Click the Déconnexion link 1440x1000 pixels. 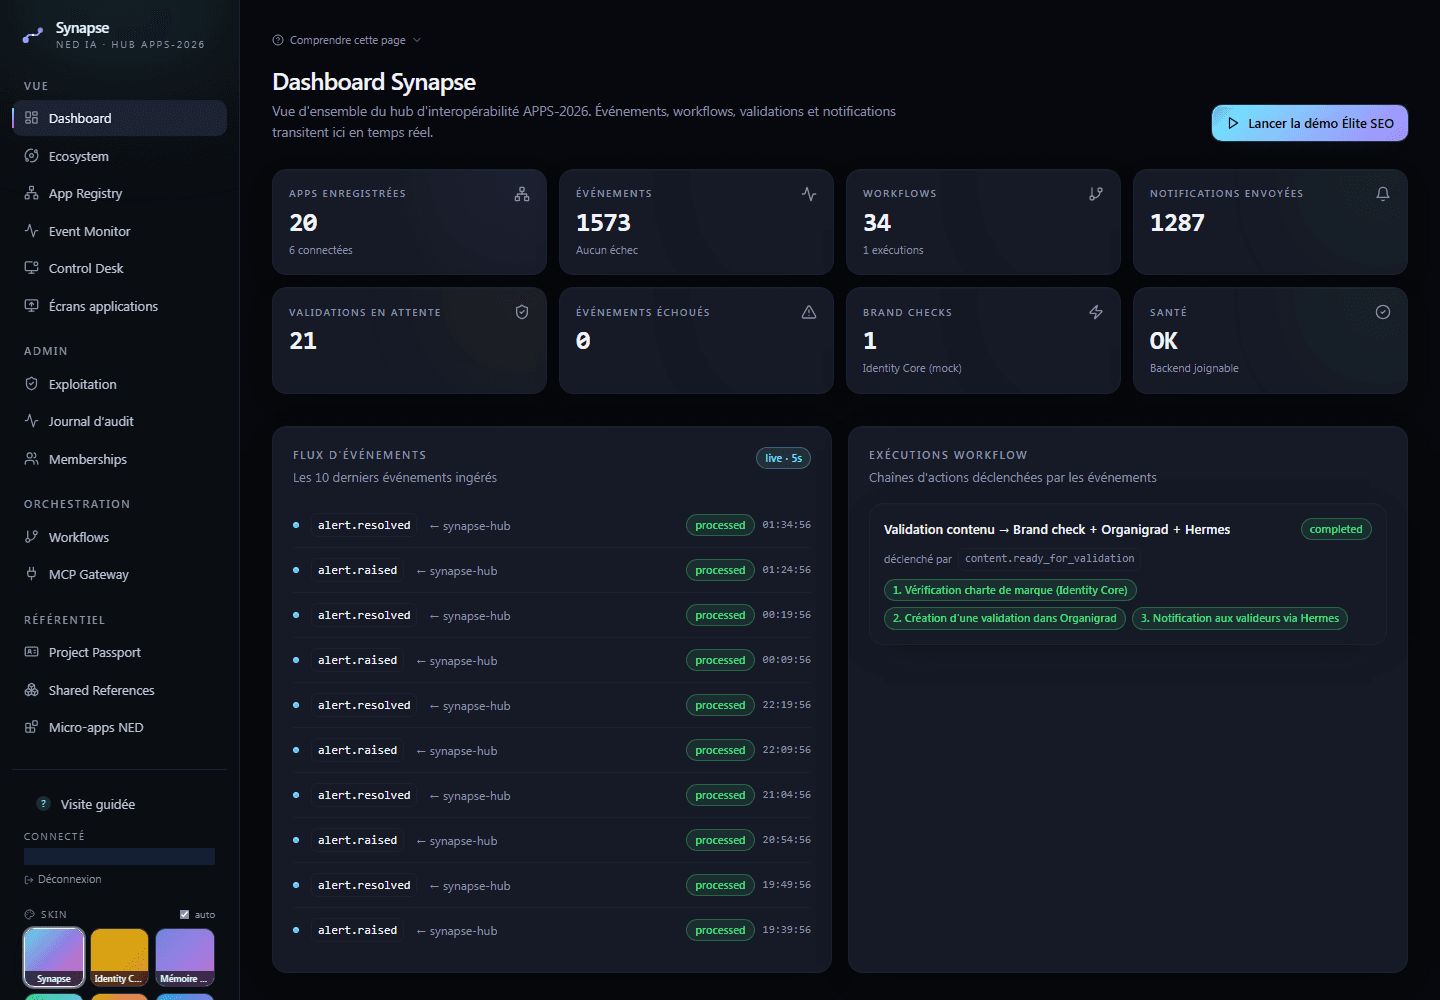63,879
